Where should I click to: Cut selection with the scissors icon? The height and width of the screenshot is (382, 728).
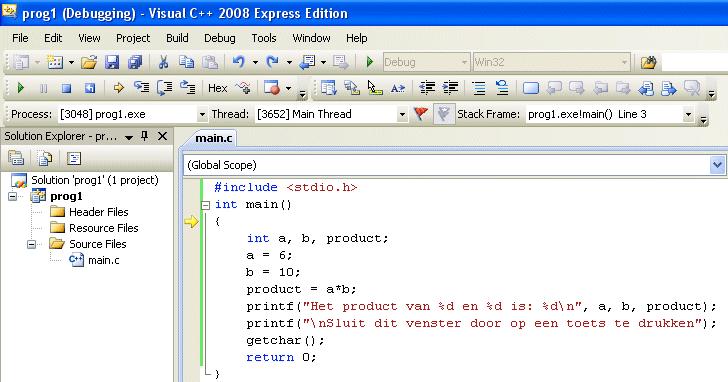(163, 62)
